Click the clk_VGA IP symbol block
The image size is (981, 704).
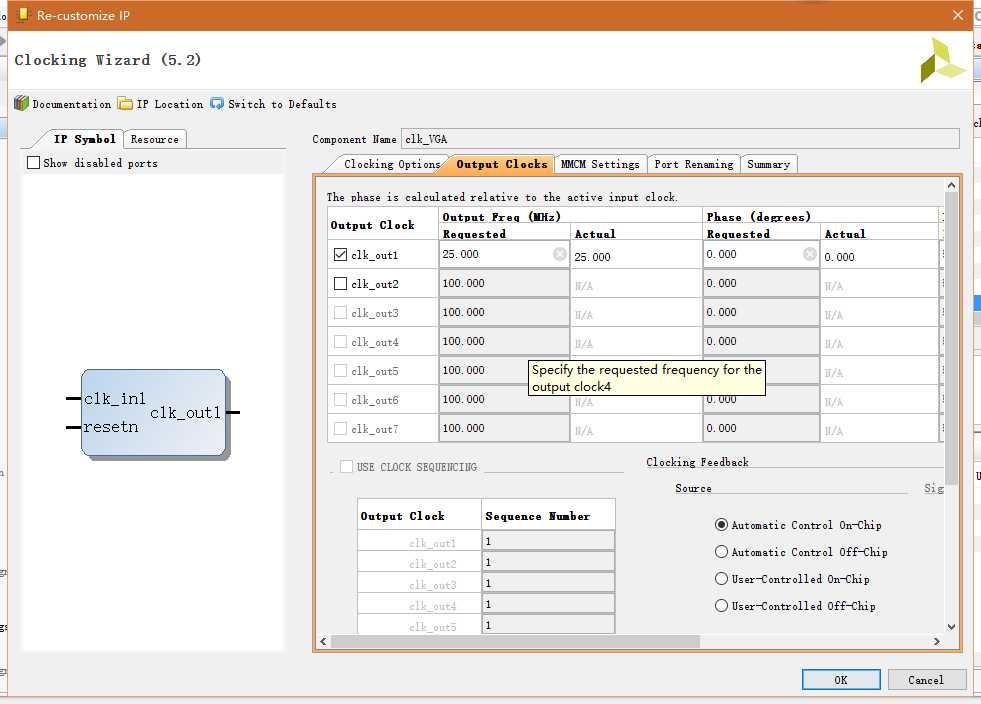(x=153, y=412)
